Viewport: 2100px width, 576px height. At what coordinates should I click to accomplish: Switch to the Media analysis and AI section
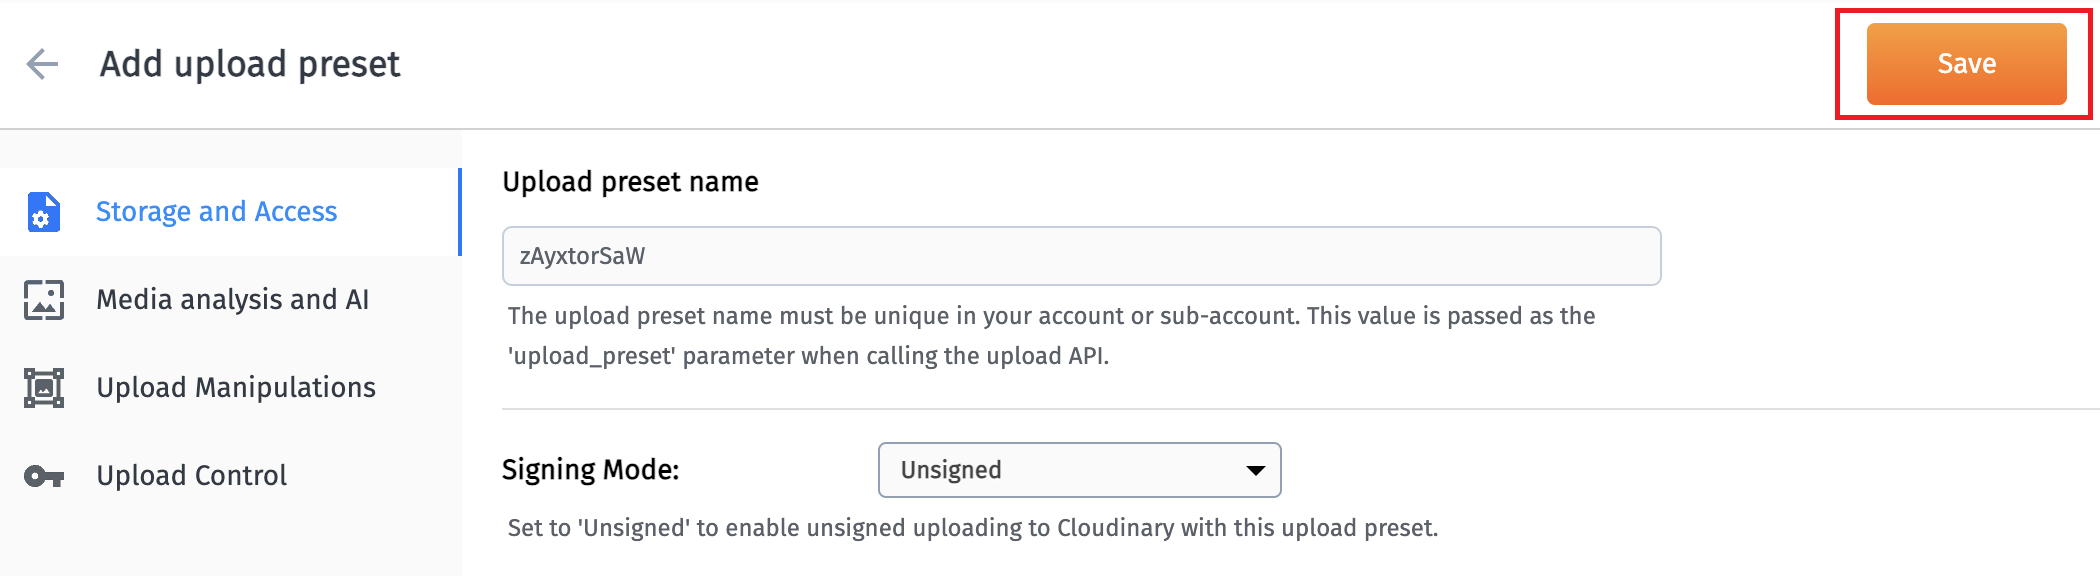[x=230, y=300]
